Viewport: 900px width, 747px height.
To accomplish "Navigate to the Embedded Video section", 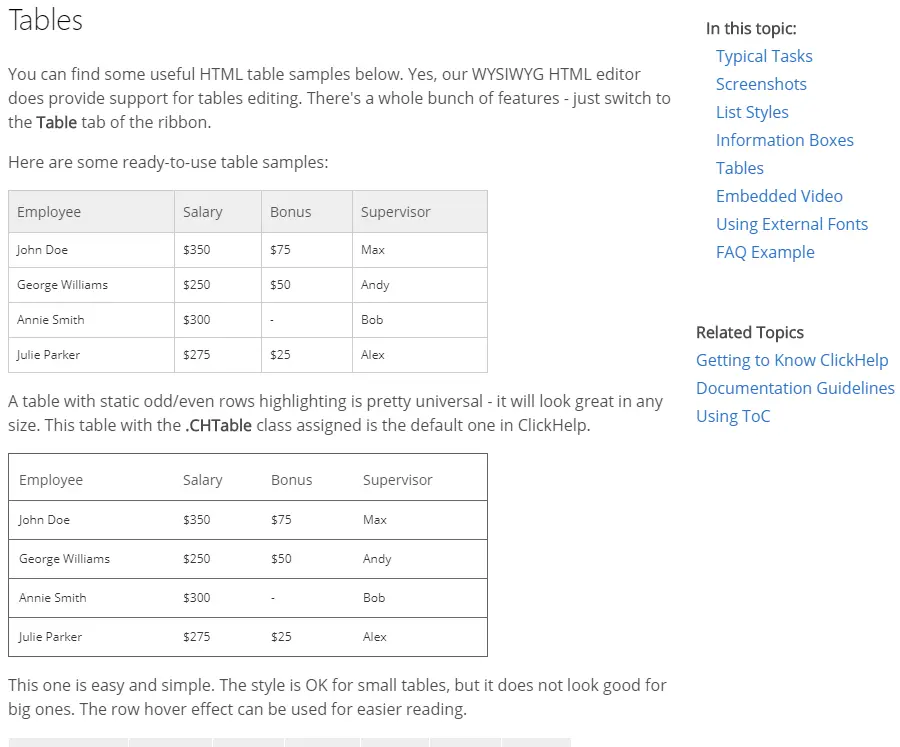I will 779,196.
